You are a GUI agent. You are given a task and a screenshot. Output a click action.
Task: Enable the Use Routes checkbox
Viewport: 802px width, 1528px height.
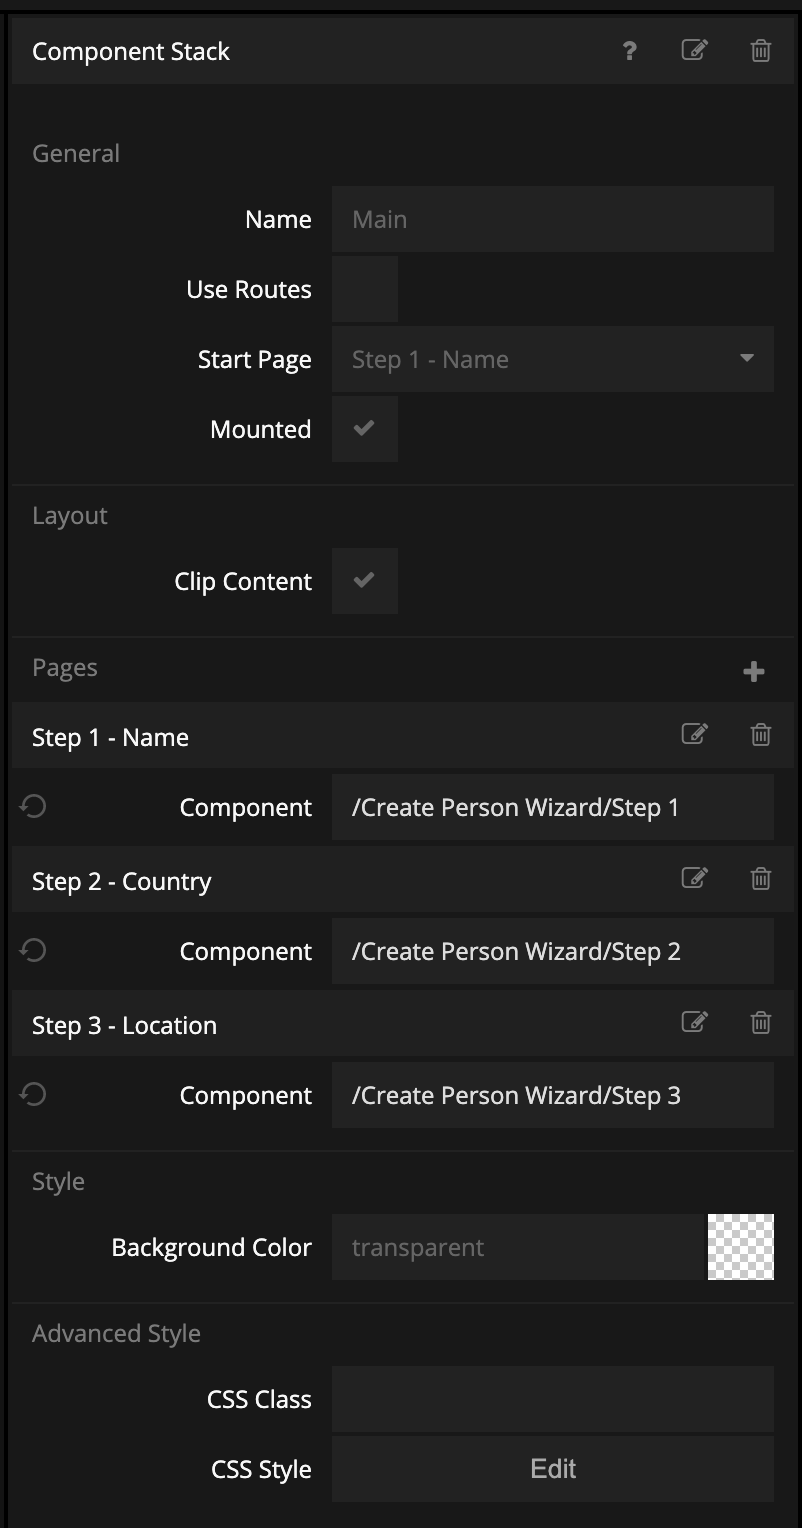click(365, 289)
